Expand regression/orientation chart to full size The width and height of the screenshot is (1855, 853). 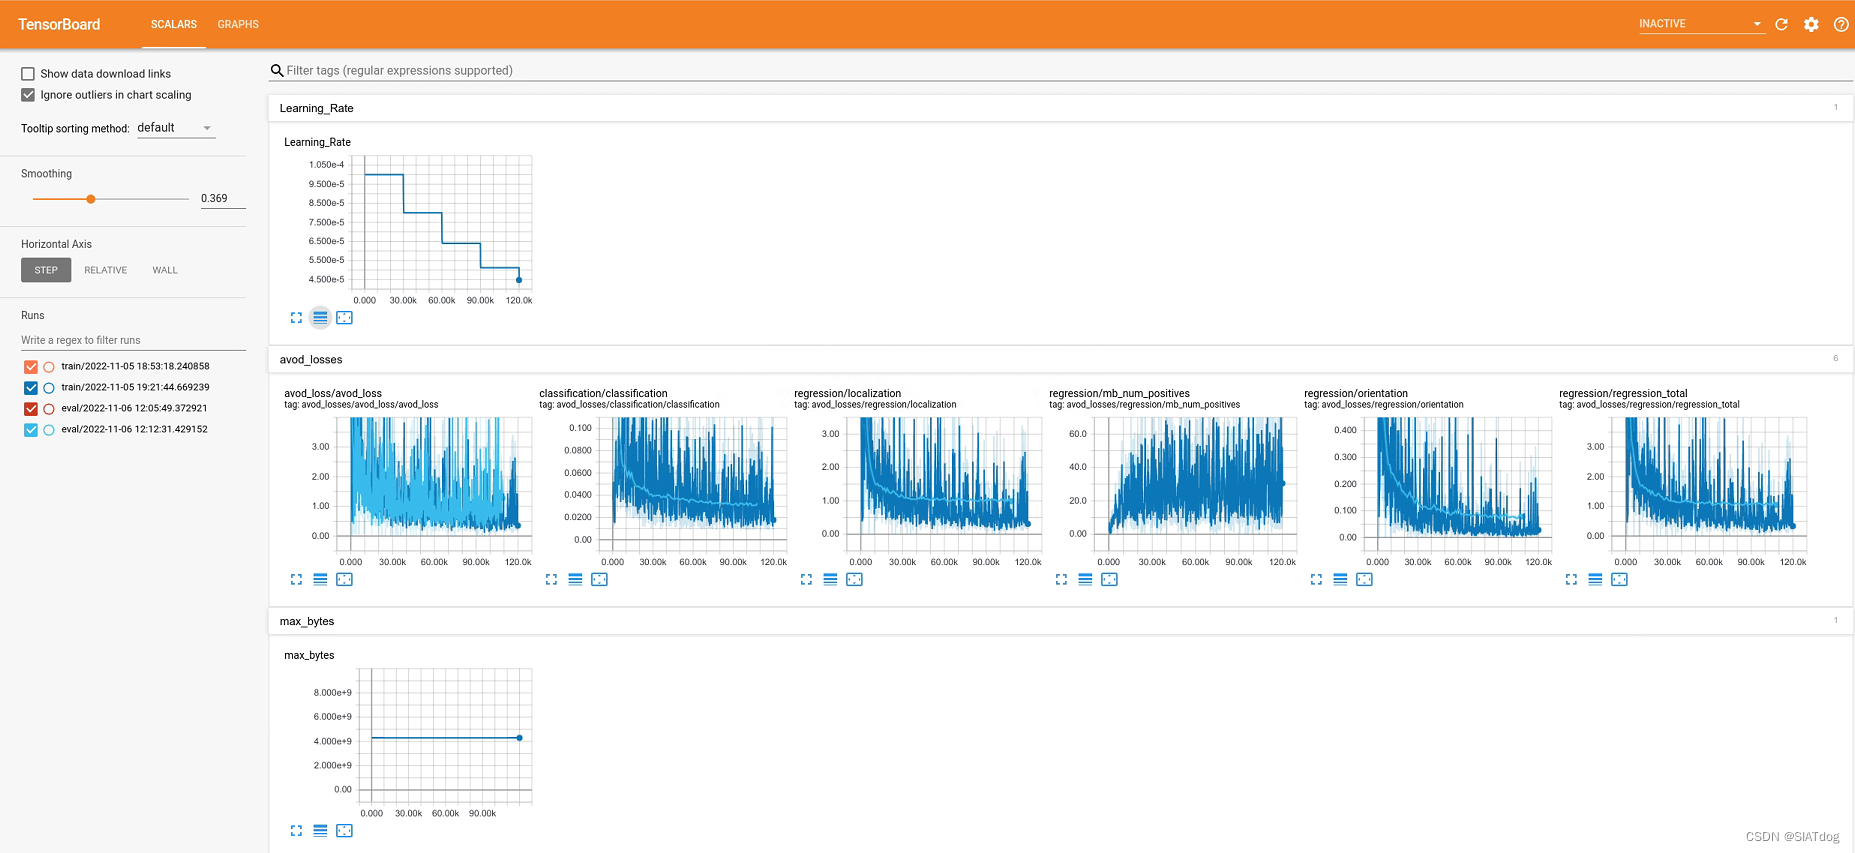pyautogui.click(x=1316, y=580)
